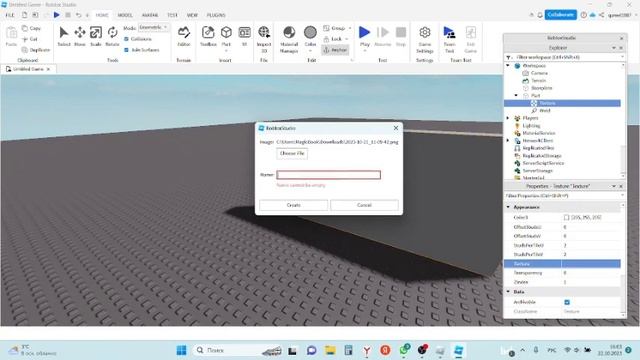Select the Weld item in the Explorer
Viewport: 640px width, 360px height.
click(544, 111)
